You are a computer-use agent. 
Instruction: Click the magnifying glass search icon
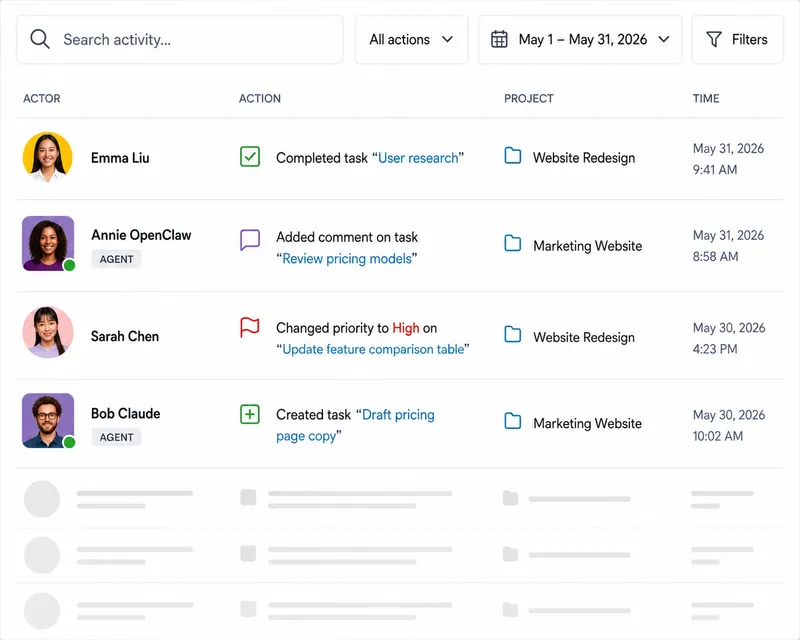[x=40, y=39]
